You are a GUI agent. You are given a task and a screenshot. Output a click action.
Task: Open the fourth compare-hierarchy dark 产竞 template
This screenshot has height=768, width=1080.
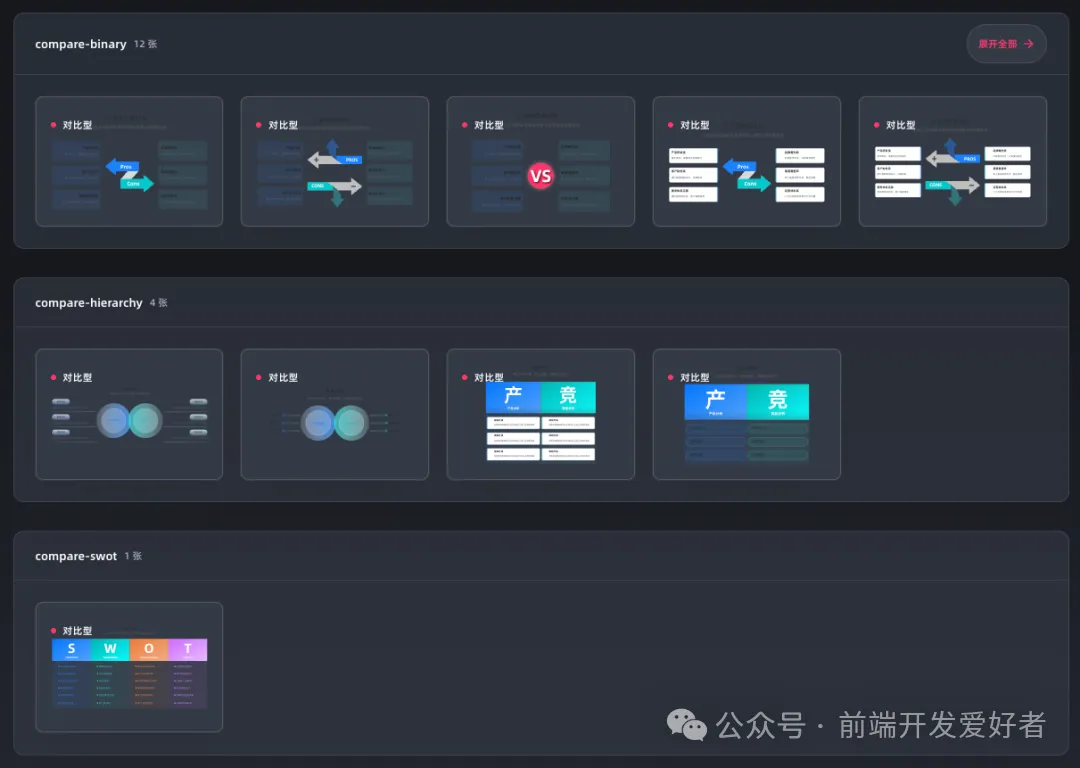coord(747,415)
